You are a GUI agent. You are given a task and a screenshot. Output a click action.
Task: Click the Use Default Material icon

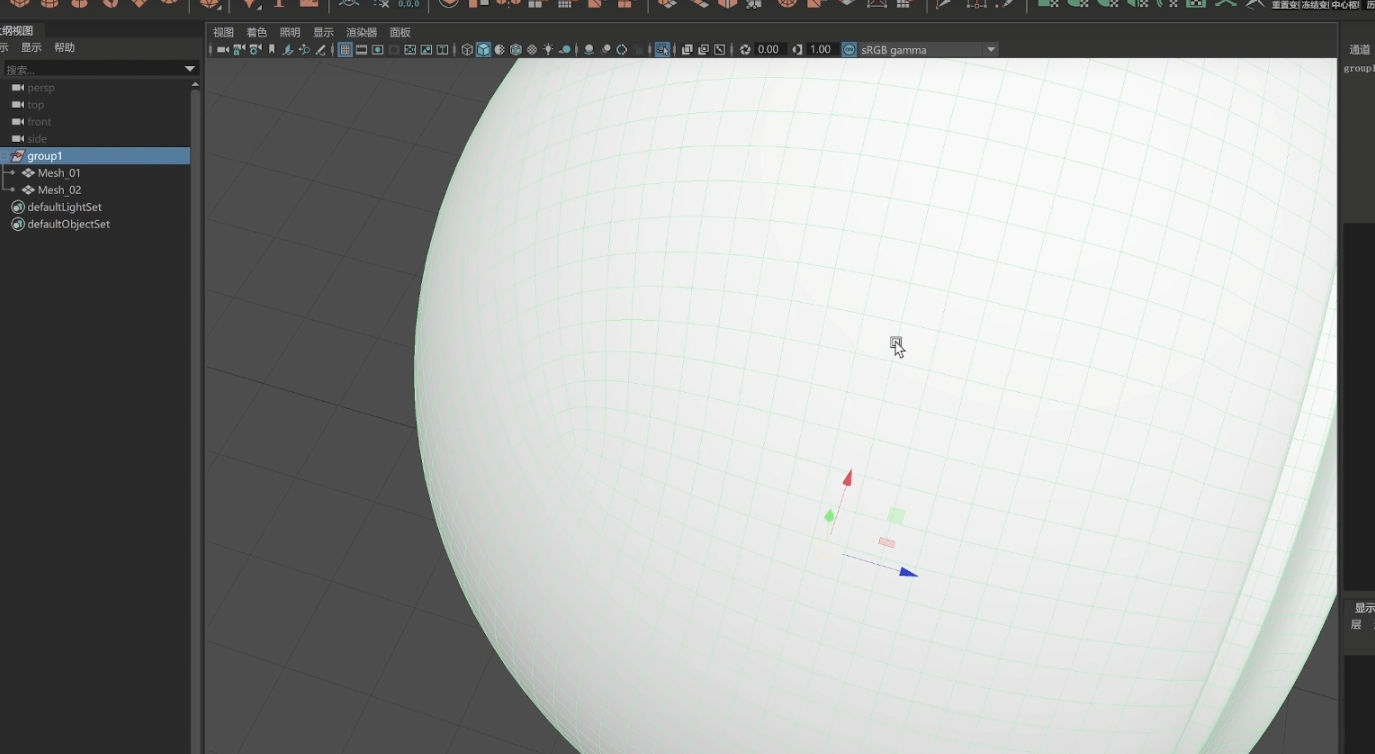coord(499,49)
